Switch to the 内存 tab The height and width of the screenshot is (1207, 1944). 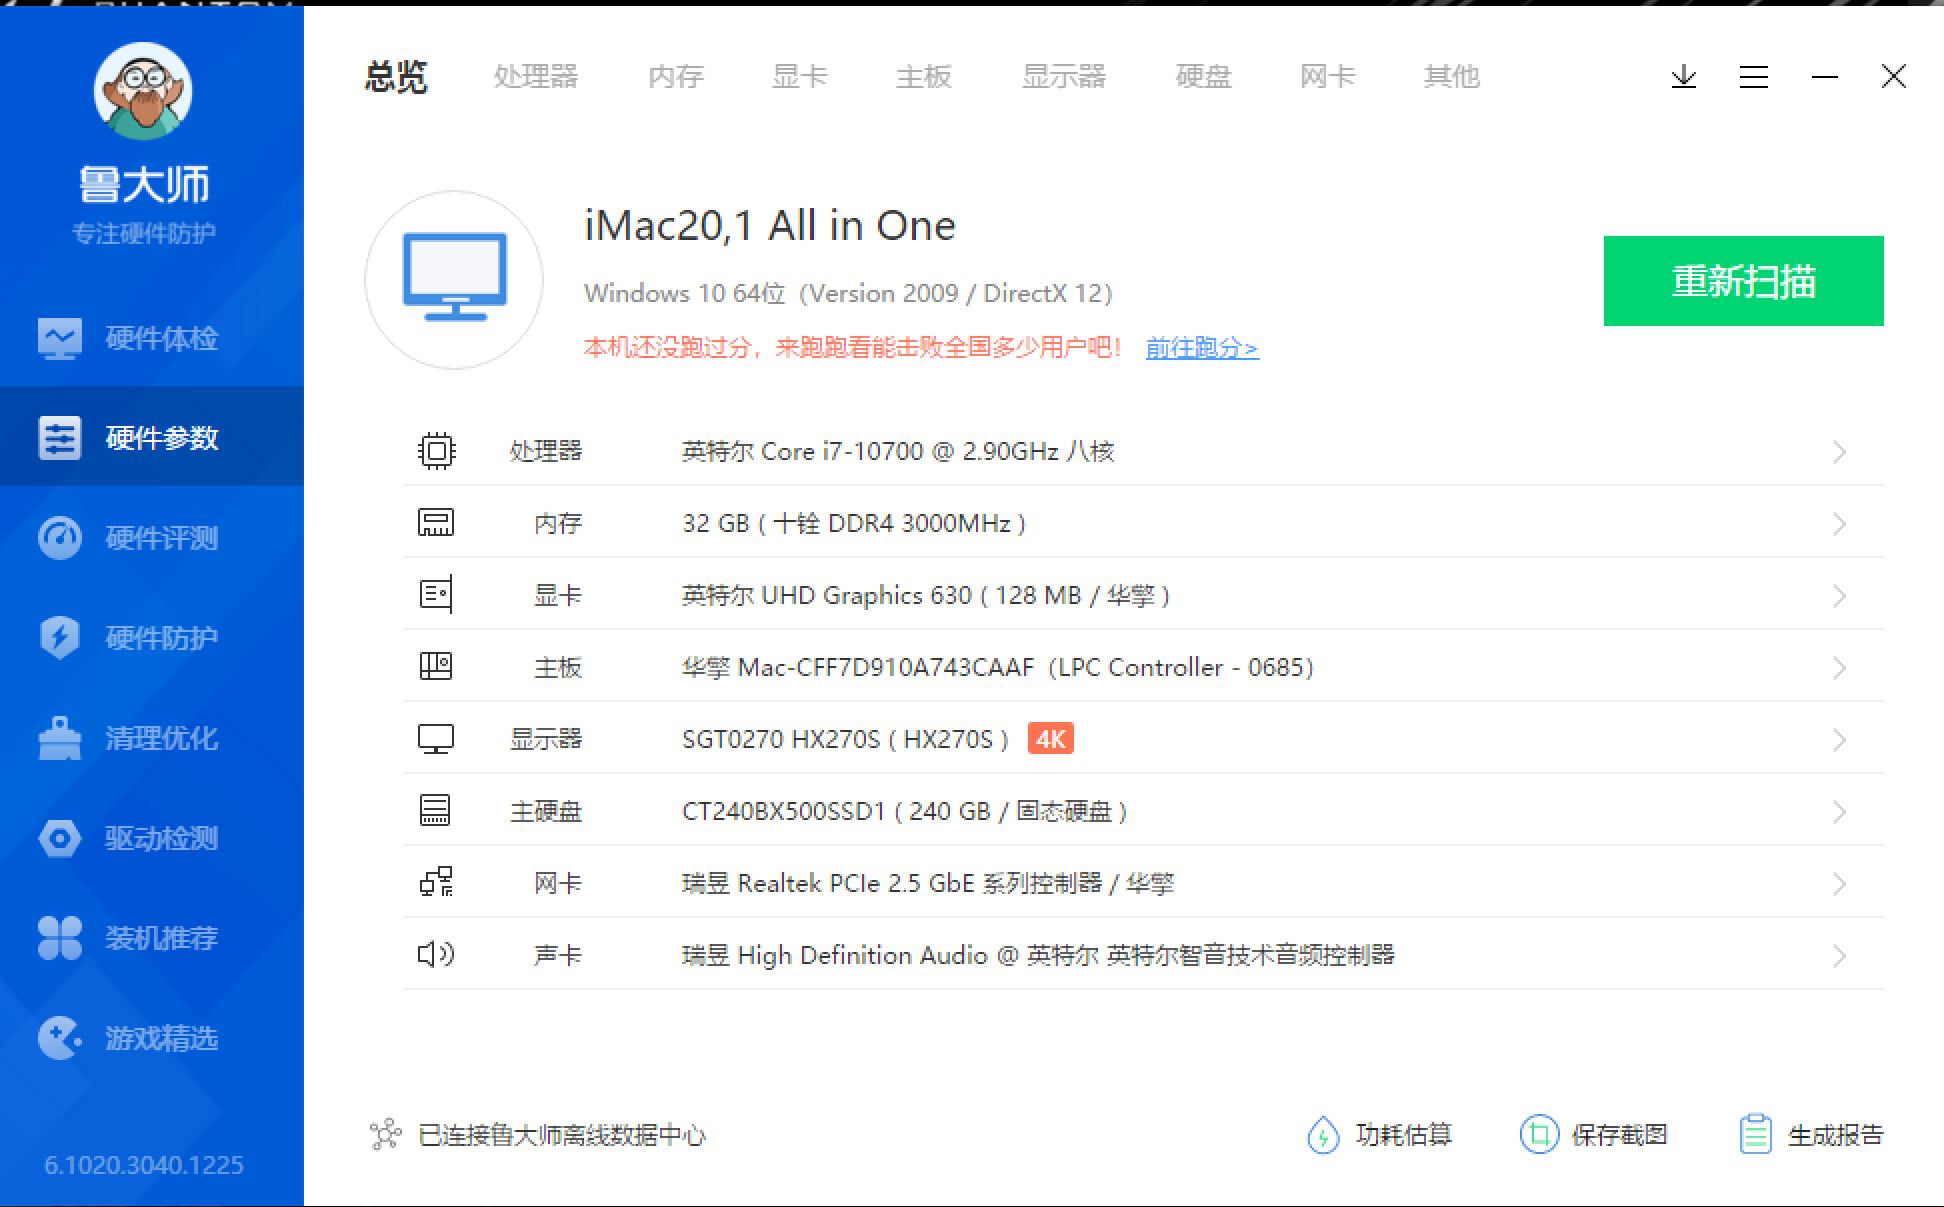point(676,77)
